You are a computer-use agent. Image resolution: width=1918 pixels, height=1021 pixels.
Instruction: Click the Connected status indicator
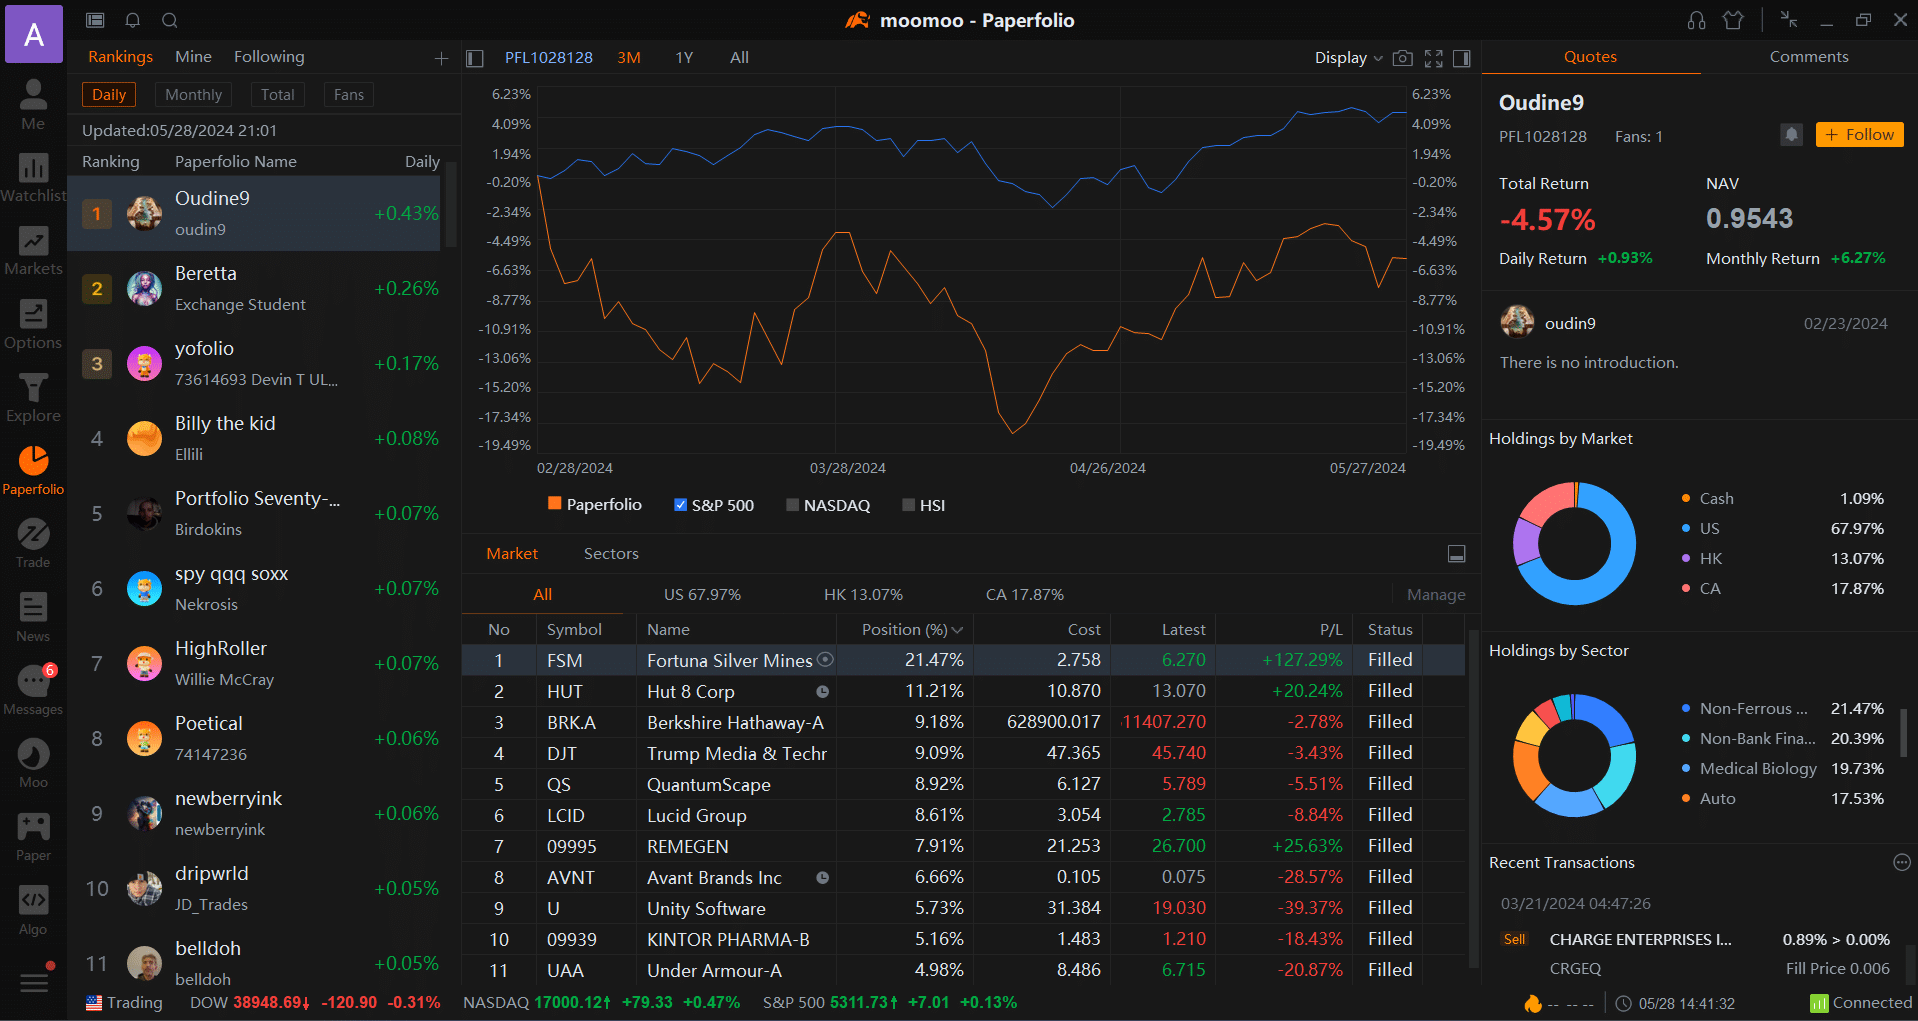pyautogui.click(x=1860, y=1003)
